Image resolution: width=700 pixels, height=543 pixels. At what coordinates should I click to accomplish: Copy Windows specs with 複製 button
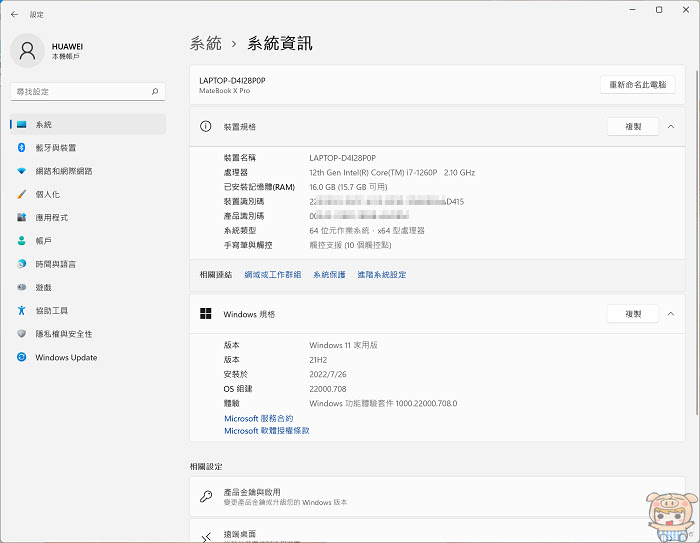(x=633, y=314)
